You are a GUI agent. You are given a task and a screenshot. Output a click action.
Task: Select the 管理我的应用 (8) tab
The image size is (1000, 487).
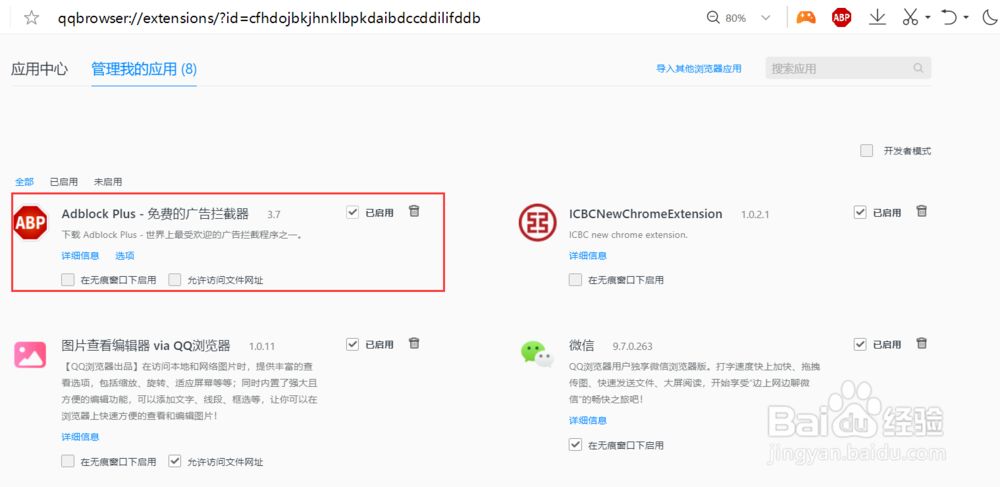144,69
